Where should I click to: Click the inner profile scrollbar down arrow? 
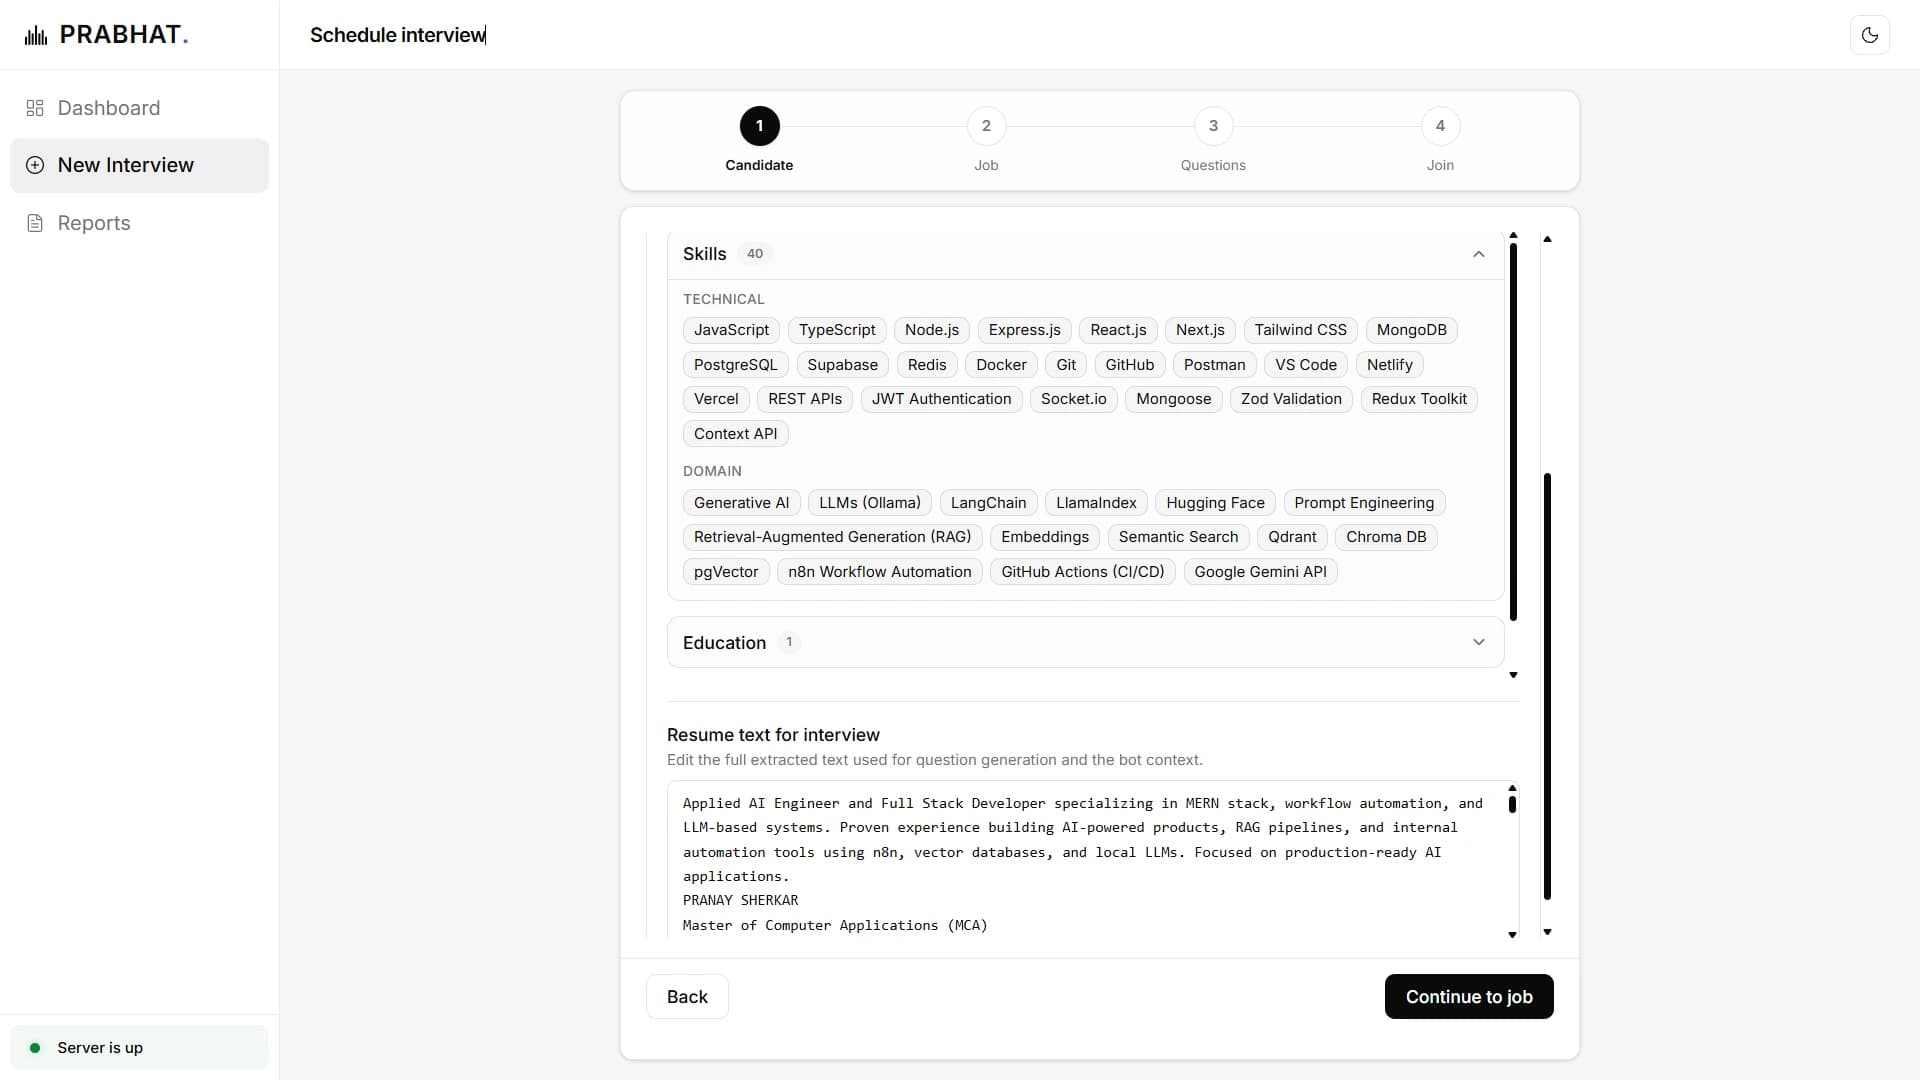1513,675
